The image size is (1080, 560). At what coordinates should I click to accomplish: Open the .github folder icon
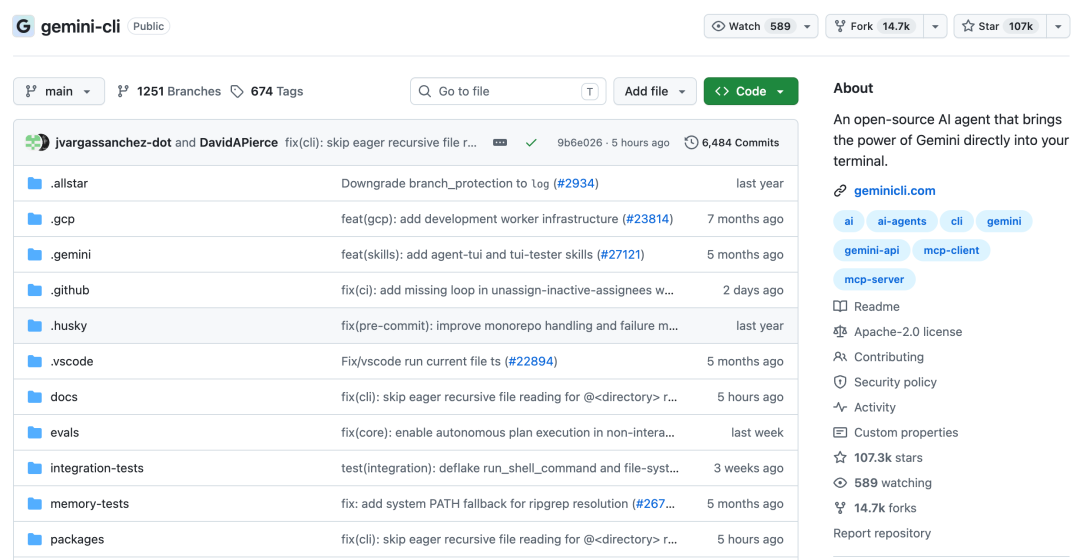click(34, 290)
